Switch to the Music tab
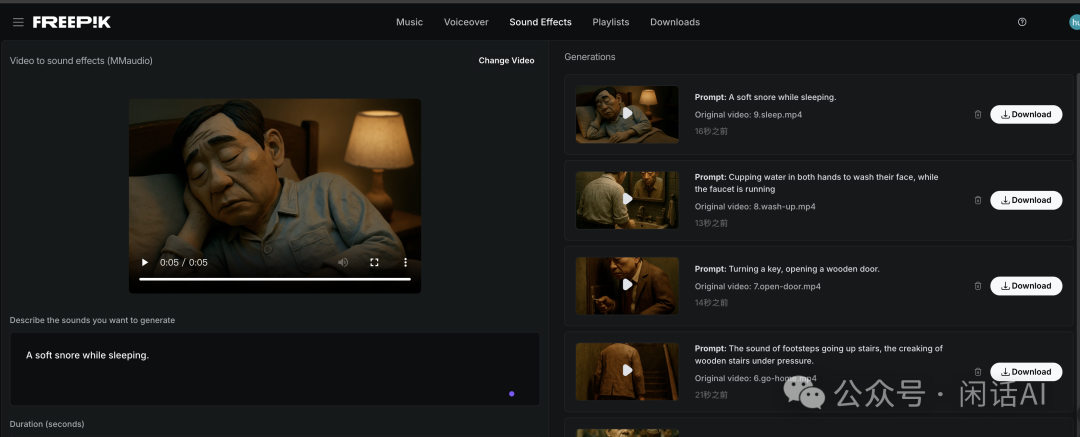The height and width of the screenshot is (437, 1080). 409,22
